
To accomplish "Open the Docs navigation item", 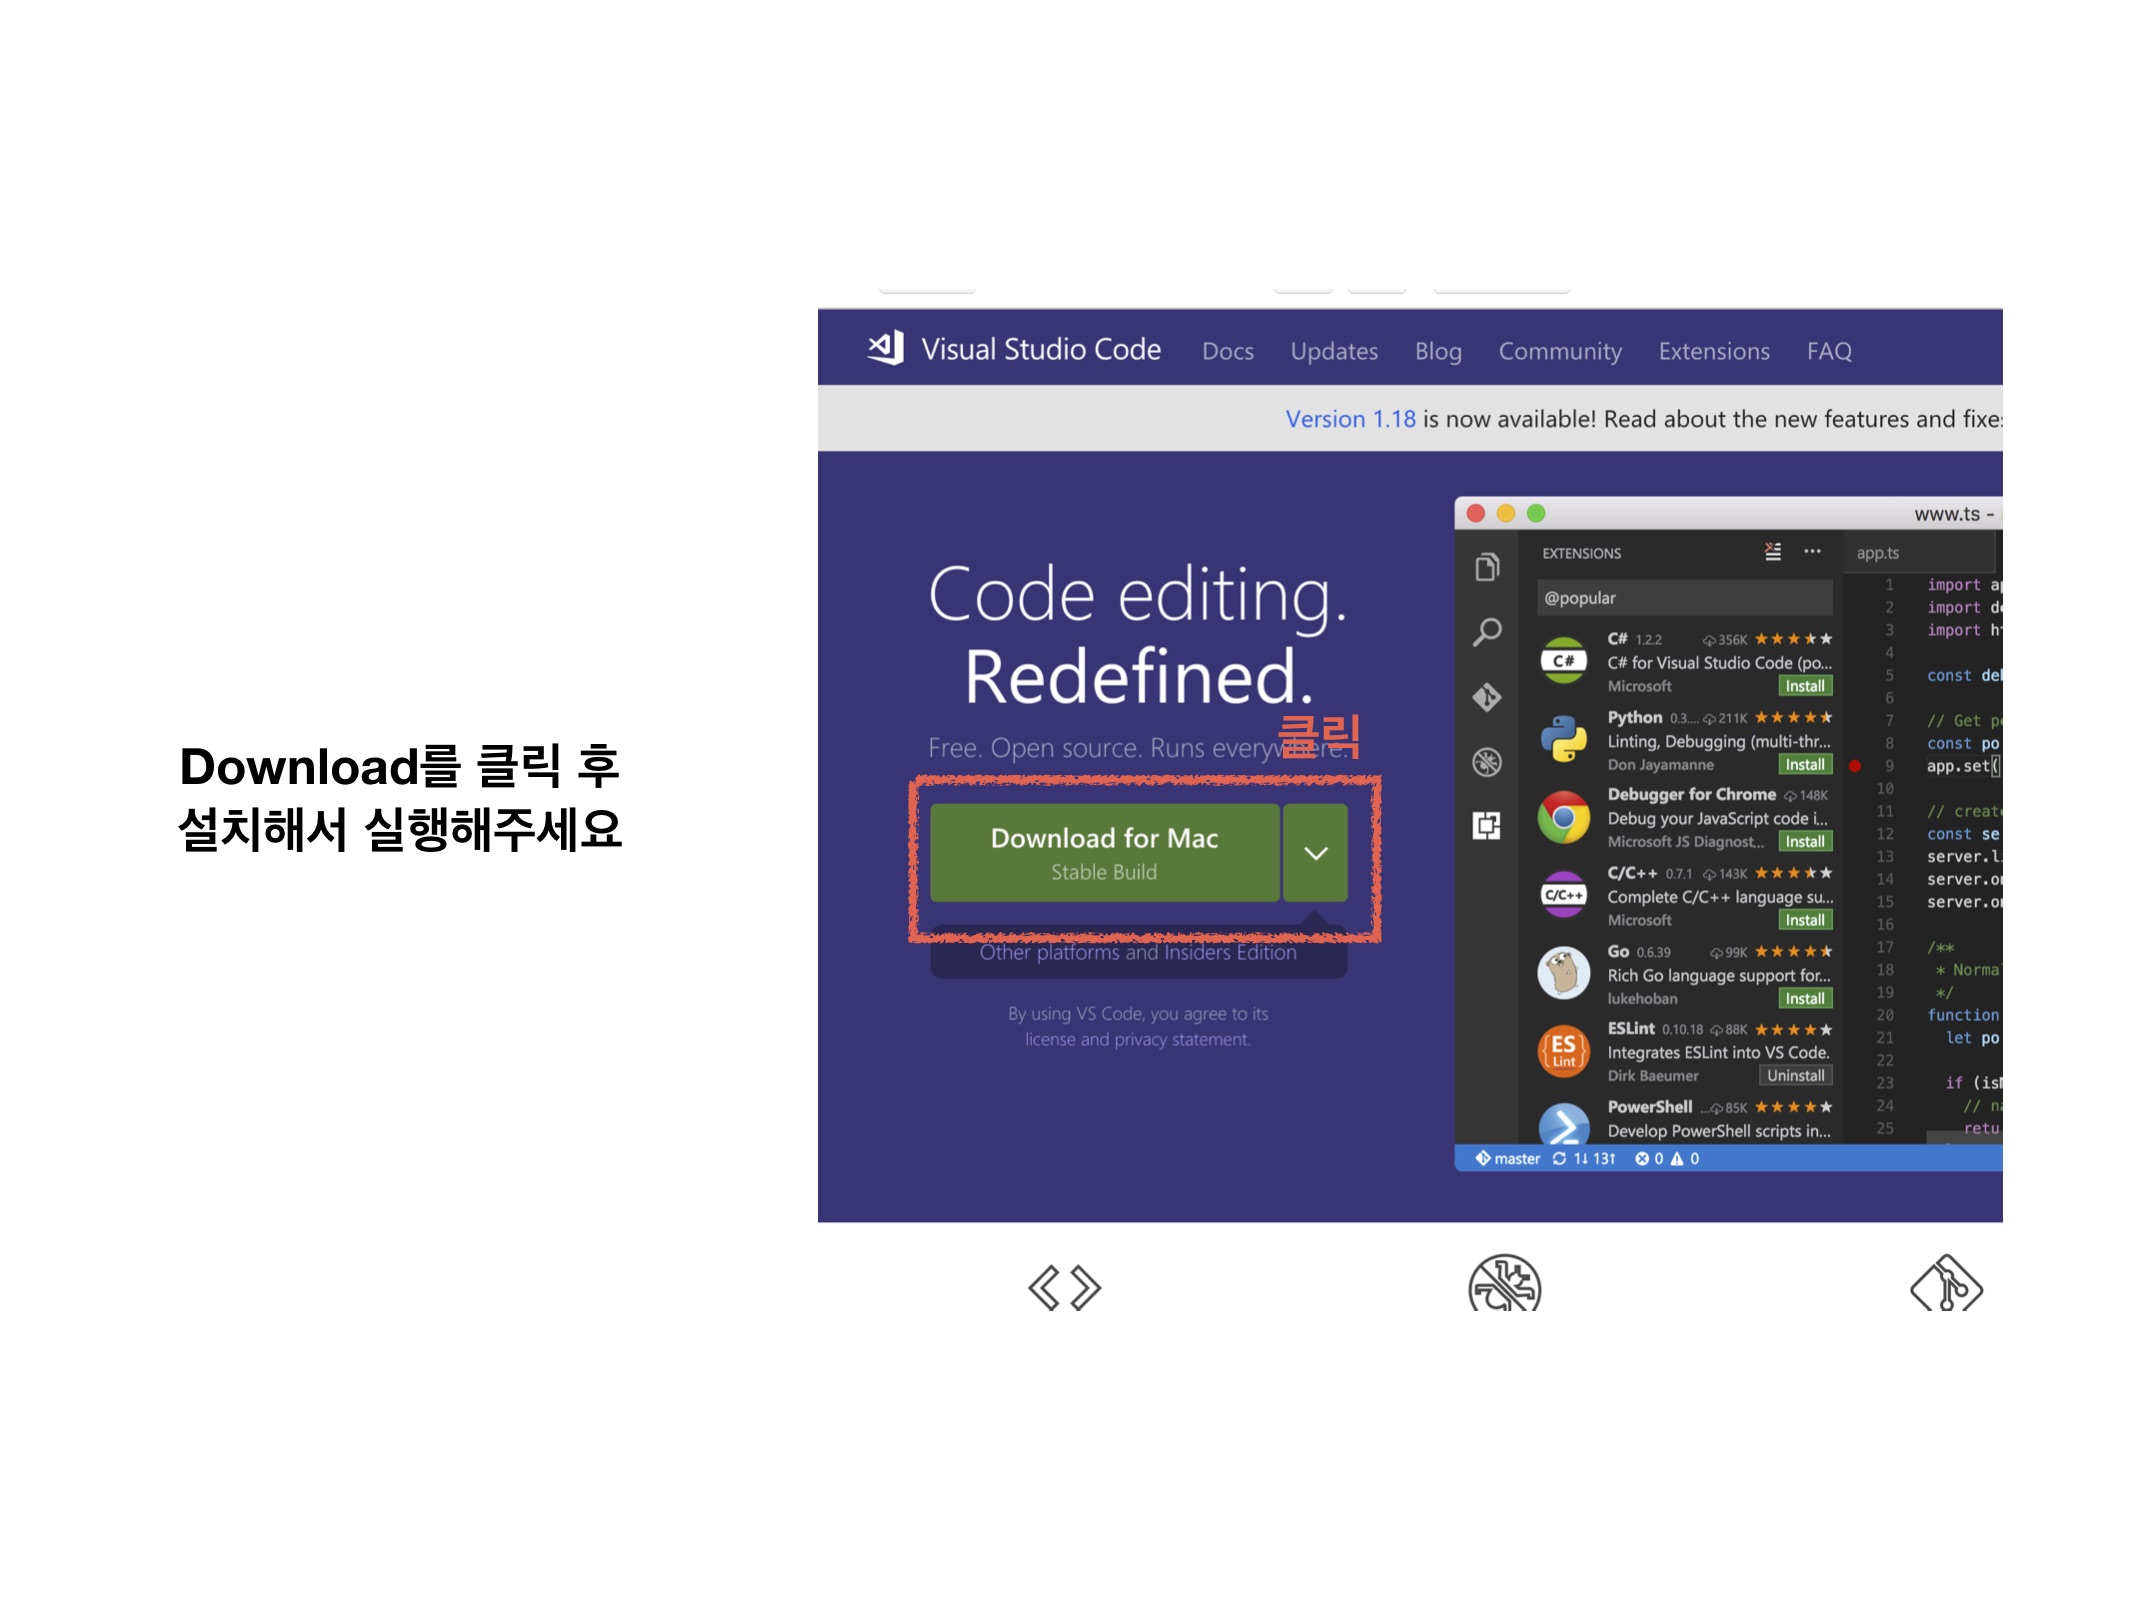I will [1227, 351].
